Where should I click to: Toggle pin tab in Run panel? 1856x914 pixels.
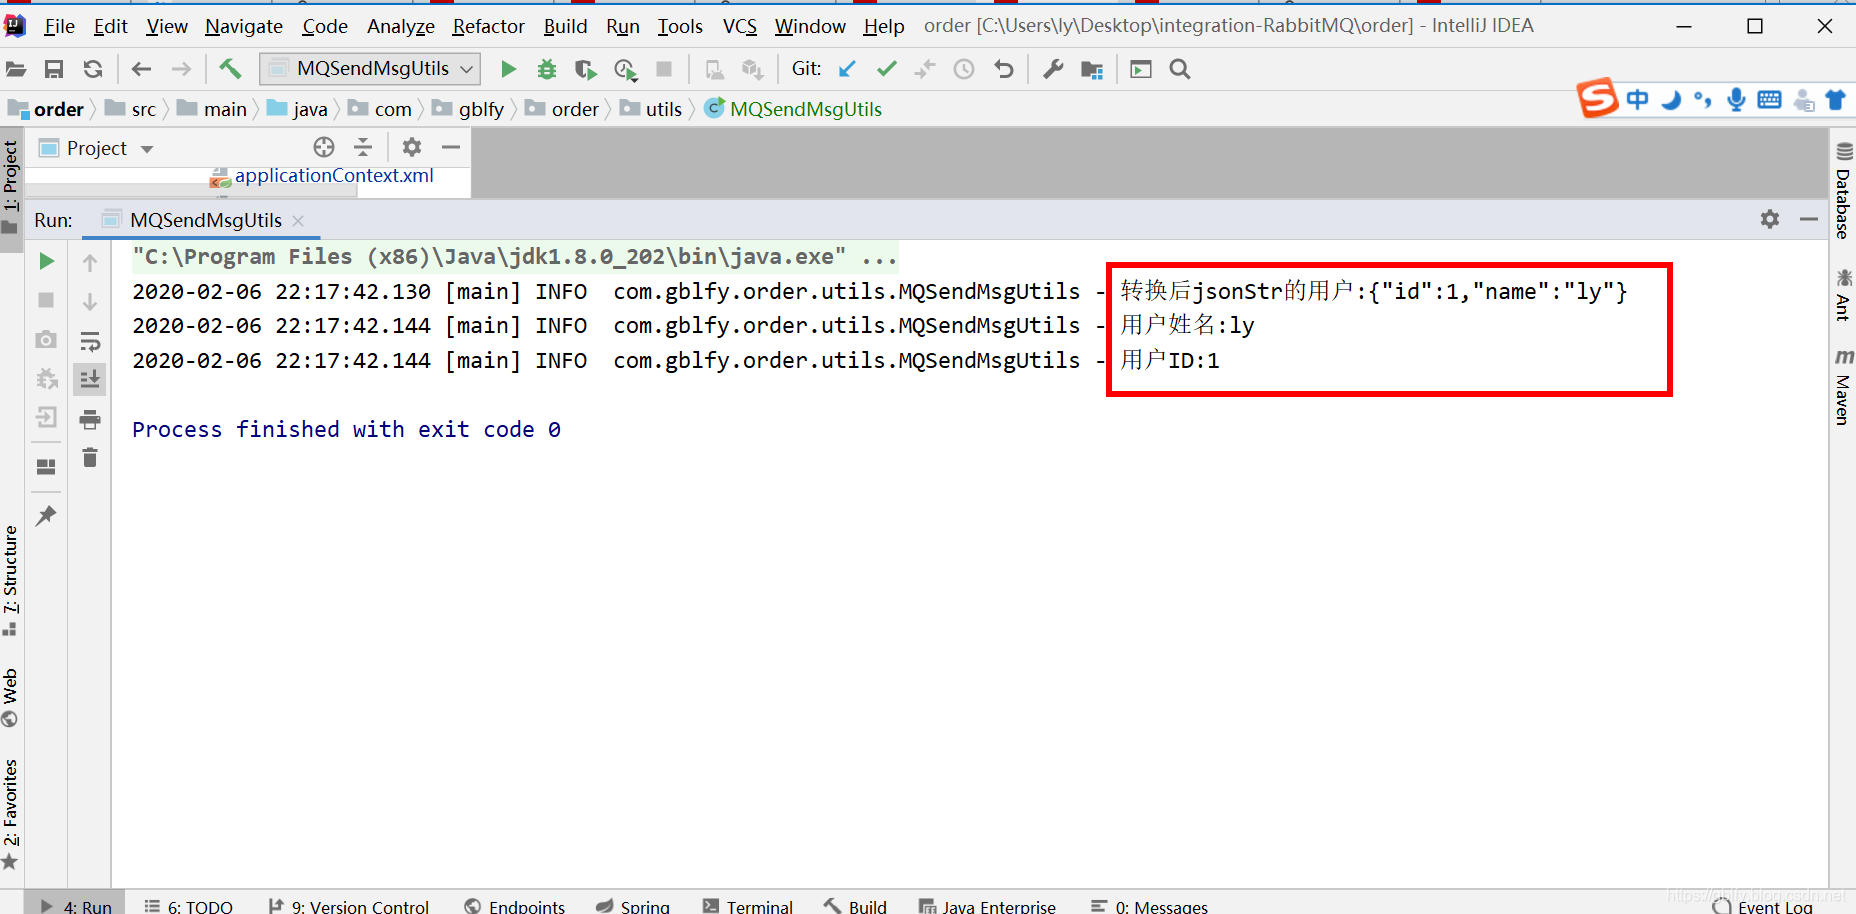coord(46,515)
